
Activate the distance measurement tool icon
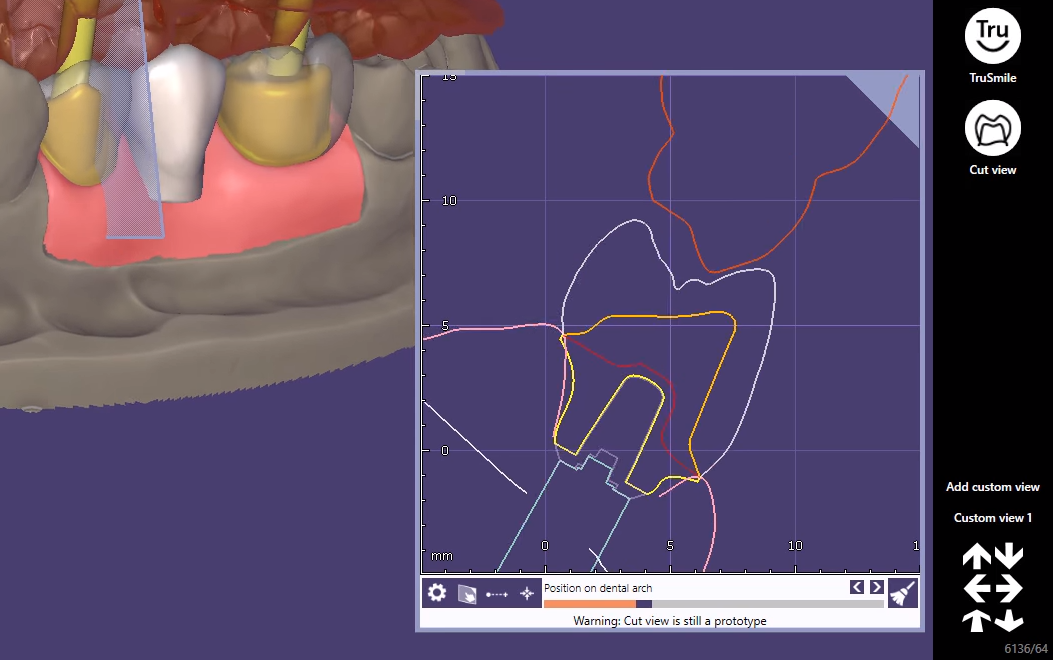(x=497, y=594)
